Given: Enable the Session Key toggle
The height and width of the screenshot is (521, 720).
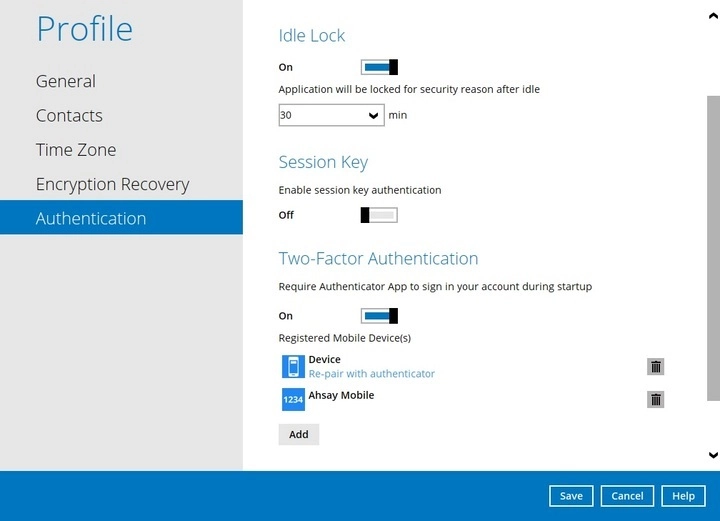Looking at the screenshot, I should pos(379,215).
